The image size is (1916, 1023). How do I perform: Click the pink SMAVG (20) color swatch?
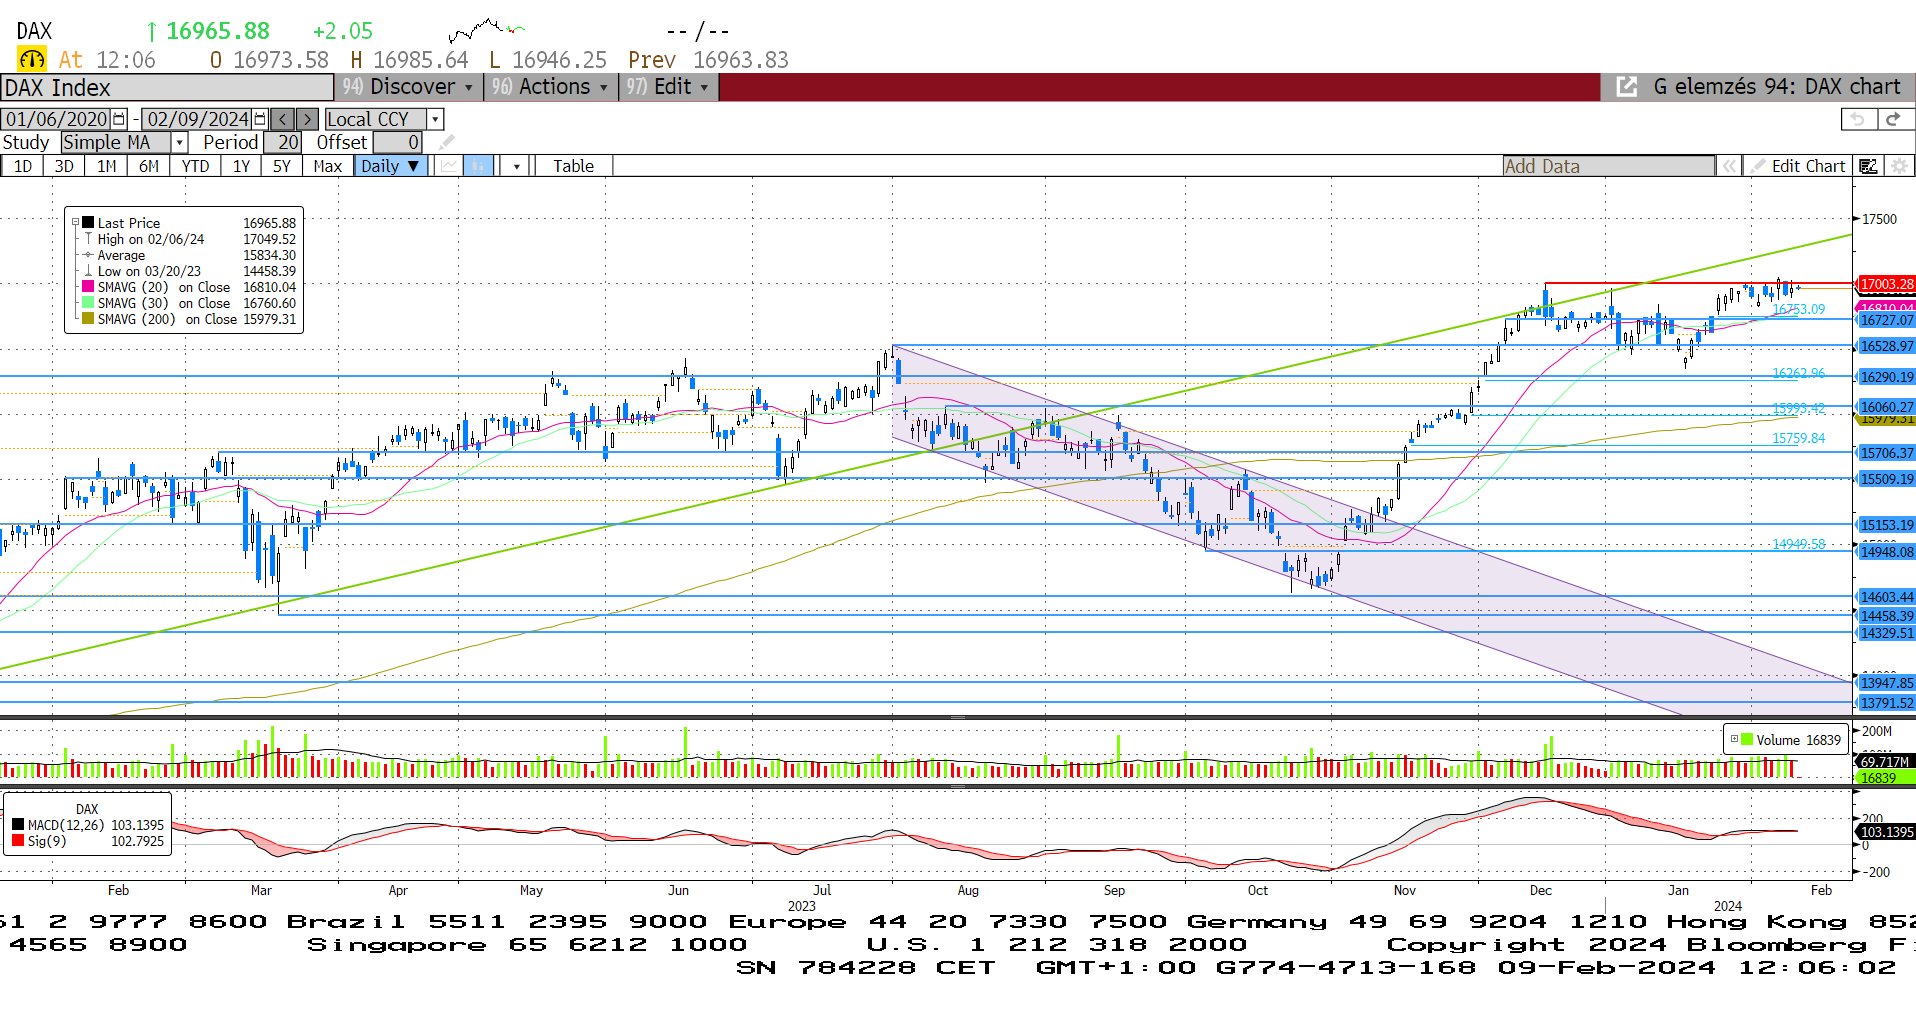88,287
